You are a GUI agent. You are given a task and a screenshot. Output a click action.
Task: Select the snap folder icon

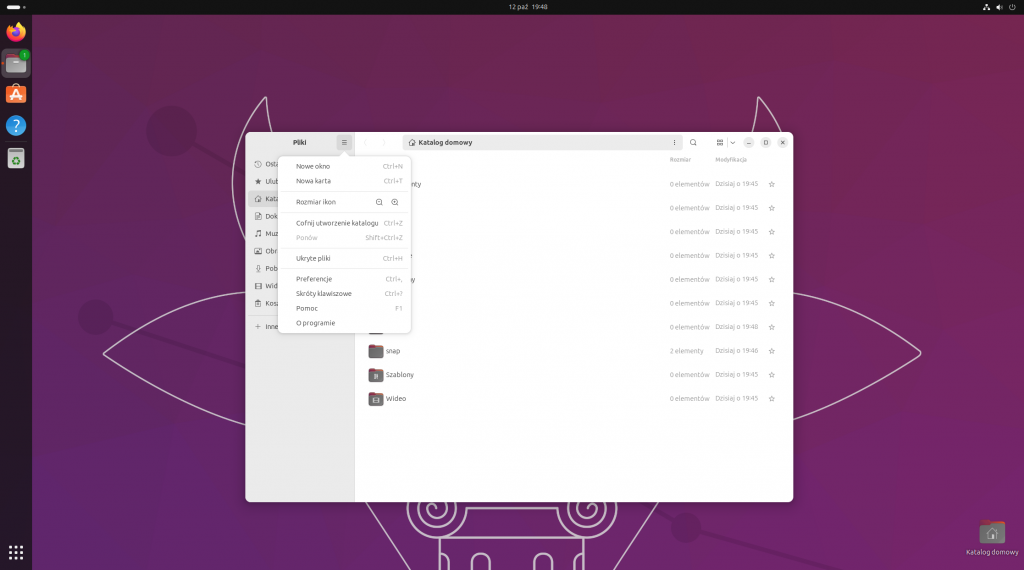coord(376,351)
